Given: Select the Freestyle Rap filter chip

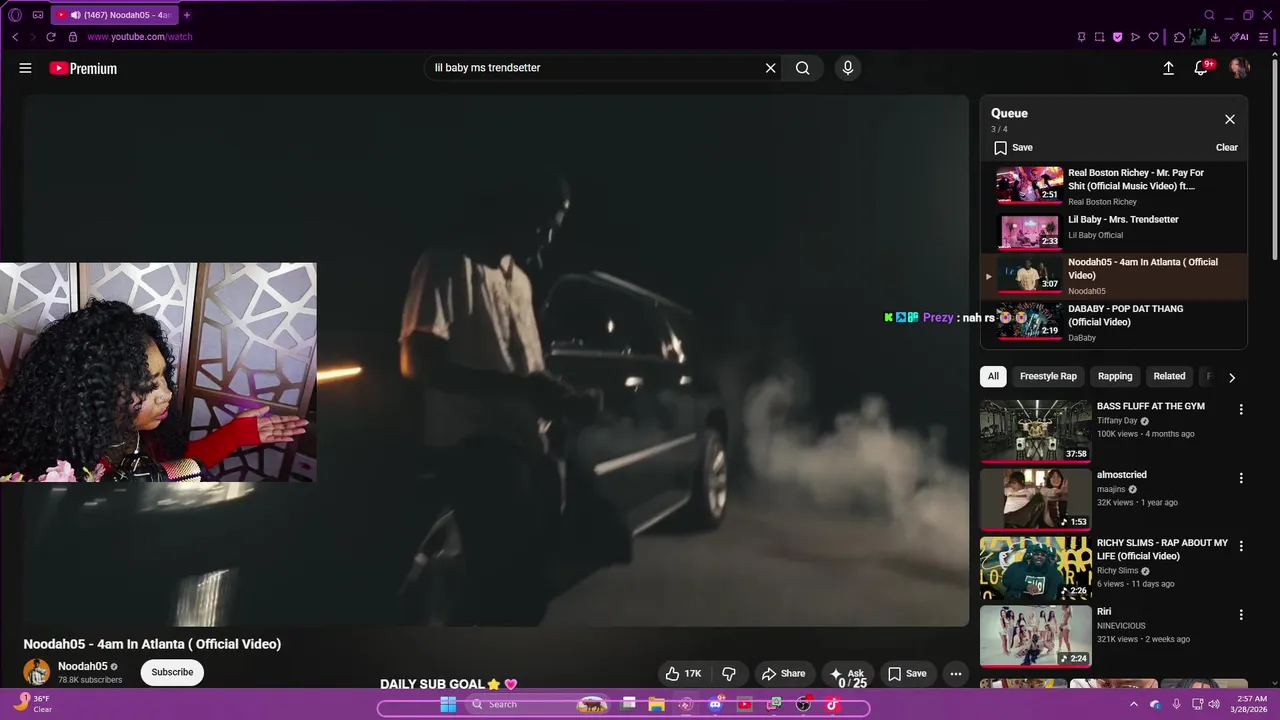Looking at the screenshot, I should coord(1048,376).
